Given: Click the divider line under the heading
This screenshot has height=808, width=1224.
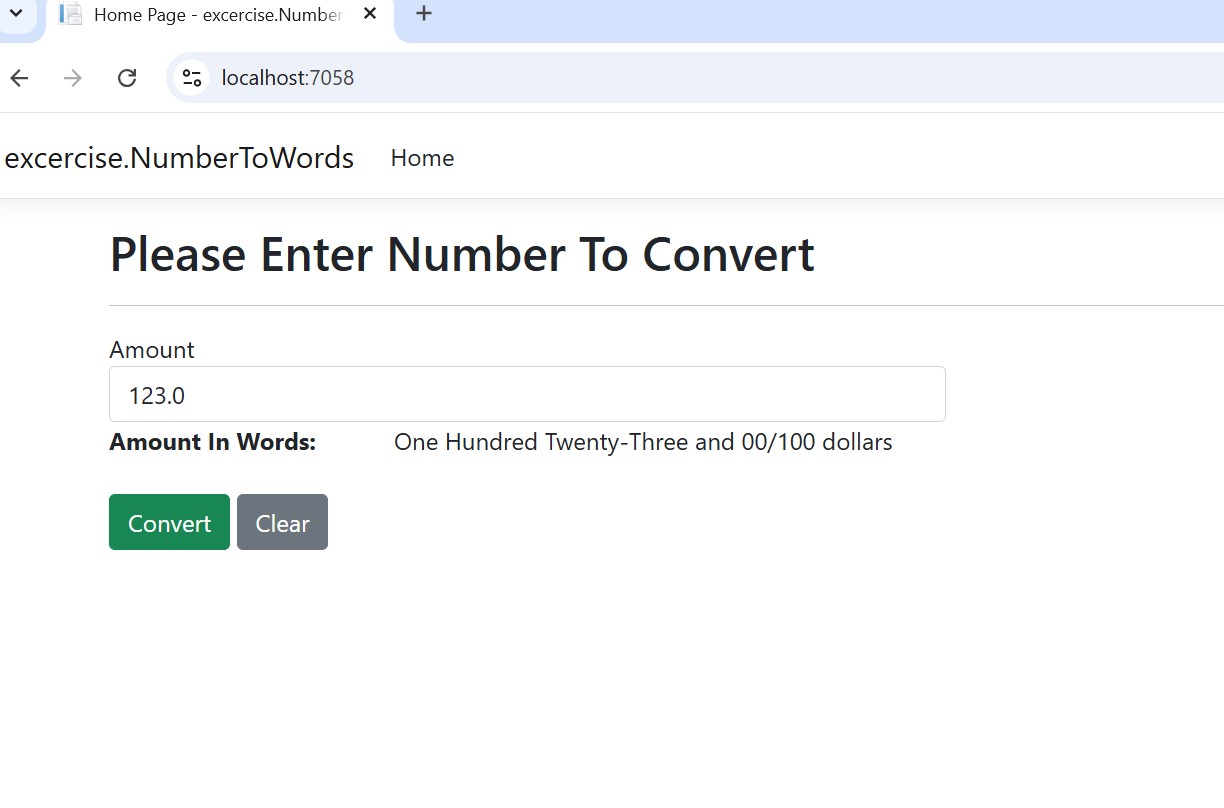Looking at the screenshot, I should (x=660, y=305).
